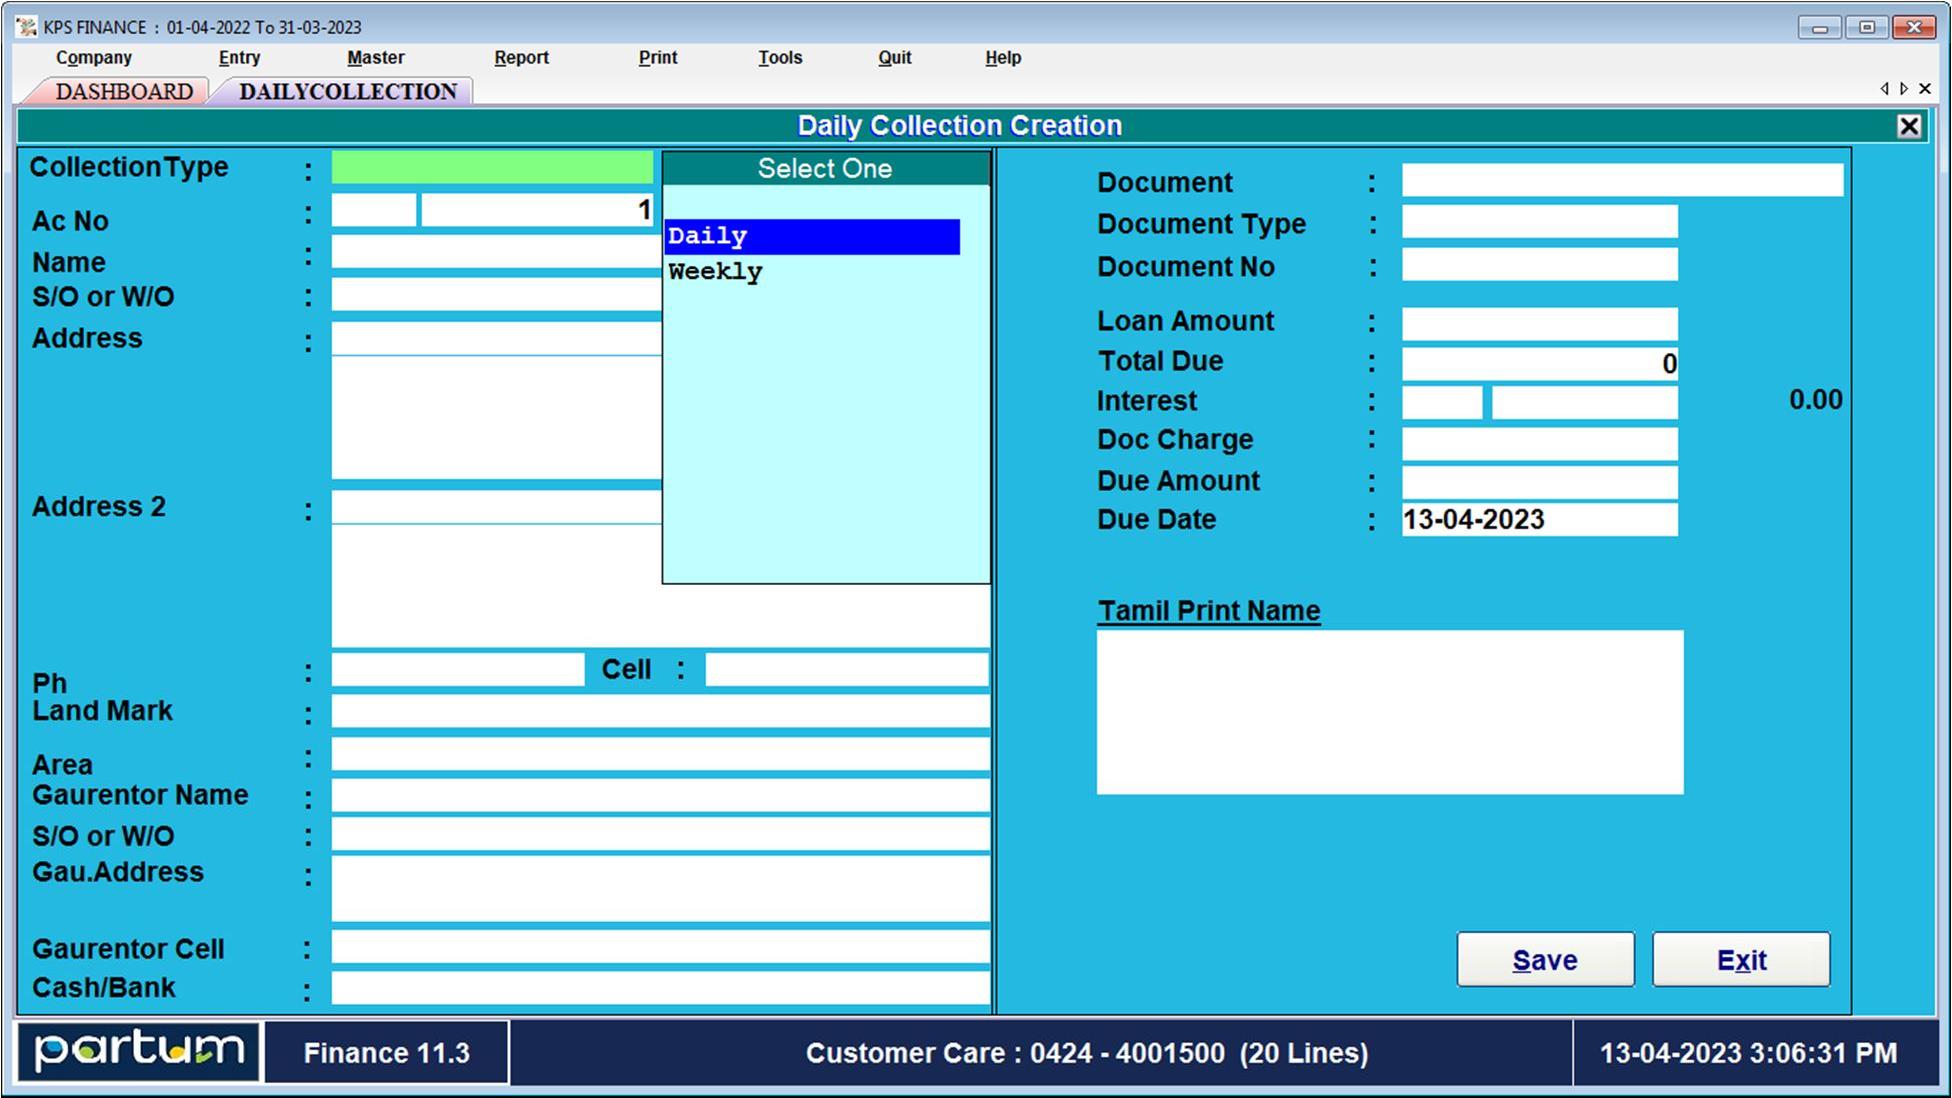Maximize the KPS FINANCE window
The width and height of the screenshot is (1952, 1098).
[x=1866, y=27]
